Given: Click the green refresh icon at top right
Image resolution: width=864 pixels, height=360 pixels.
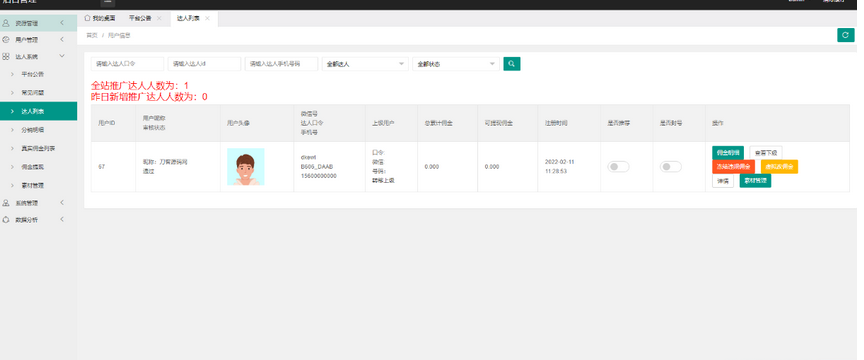Looking at the screenshot, I should pyautogui.click(x=846, y=35).
